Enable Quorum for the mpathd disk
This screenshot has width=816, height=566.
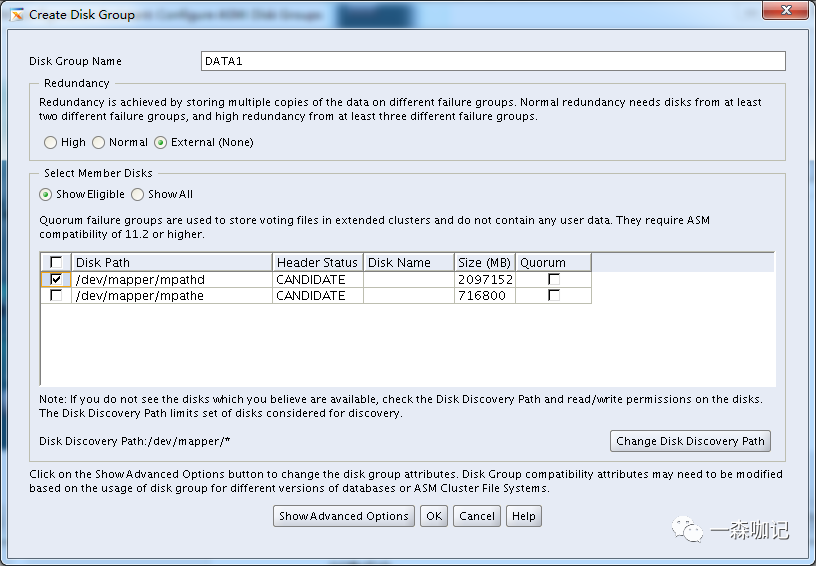click(554, 279)
